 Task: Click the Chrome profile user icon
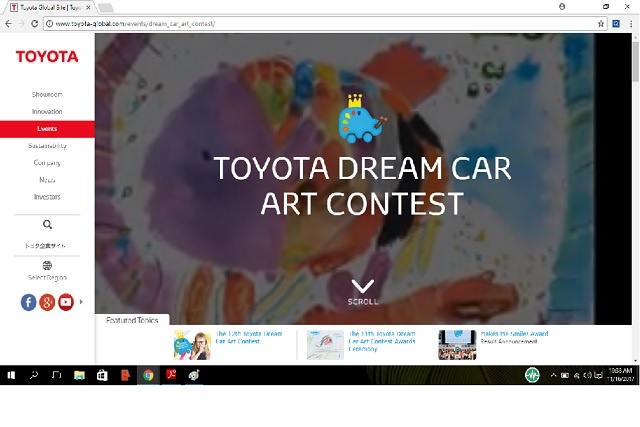[x=562, y=7]
